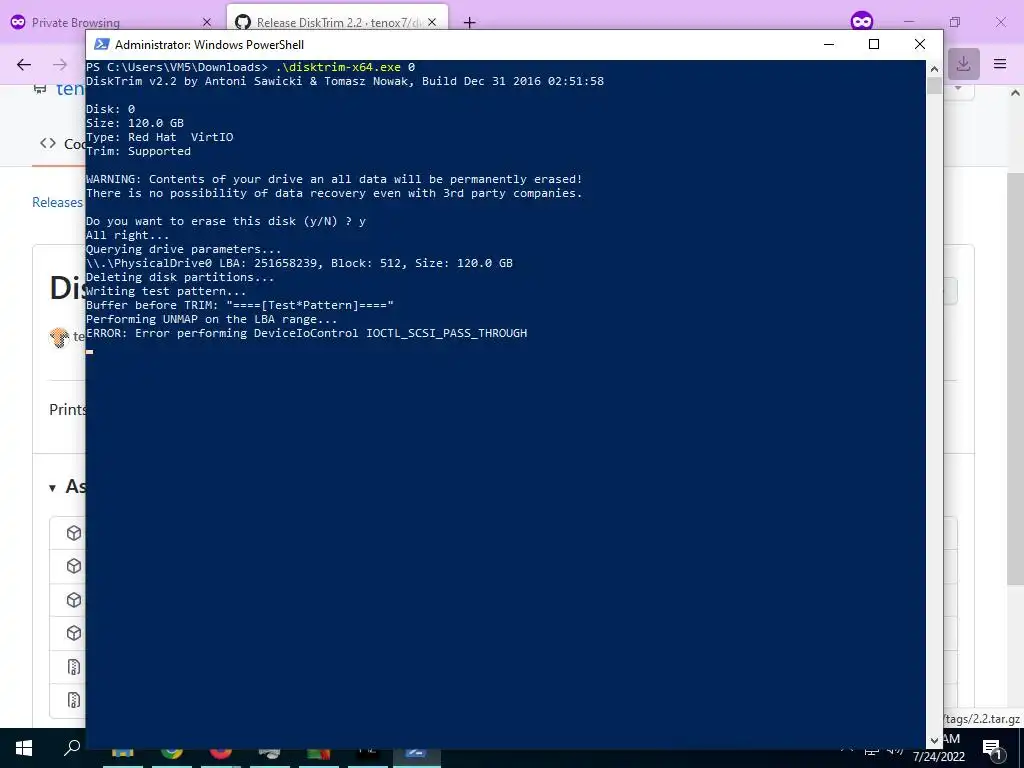The image size is (1024, 768).
Task: Open a new Firefox tab with plus button
Action: point(469,23)
